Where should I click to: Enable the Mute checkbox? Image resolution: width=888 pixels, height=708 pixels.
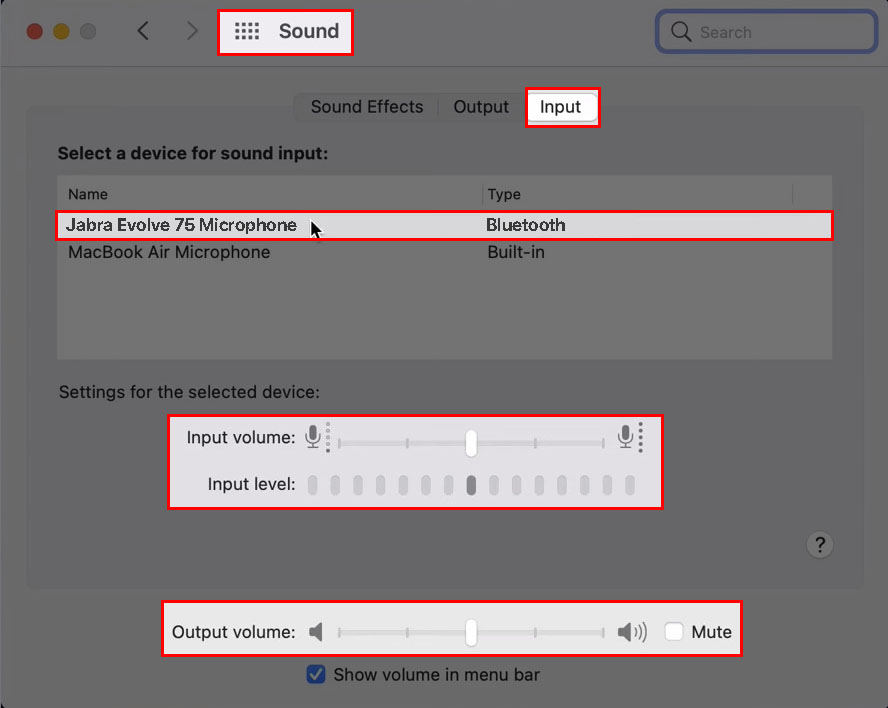[x=674, y=632]
